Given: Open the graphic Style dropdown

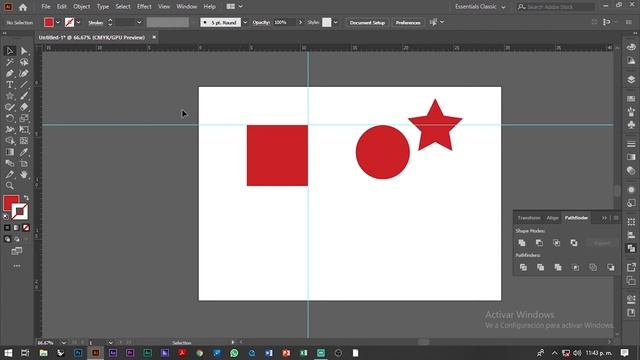Looking at the screenshot, I should (x=336, y=22).
